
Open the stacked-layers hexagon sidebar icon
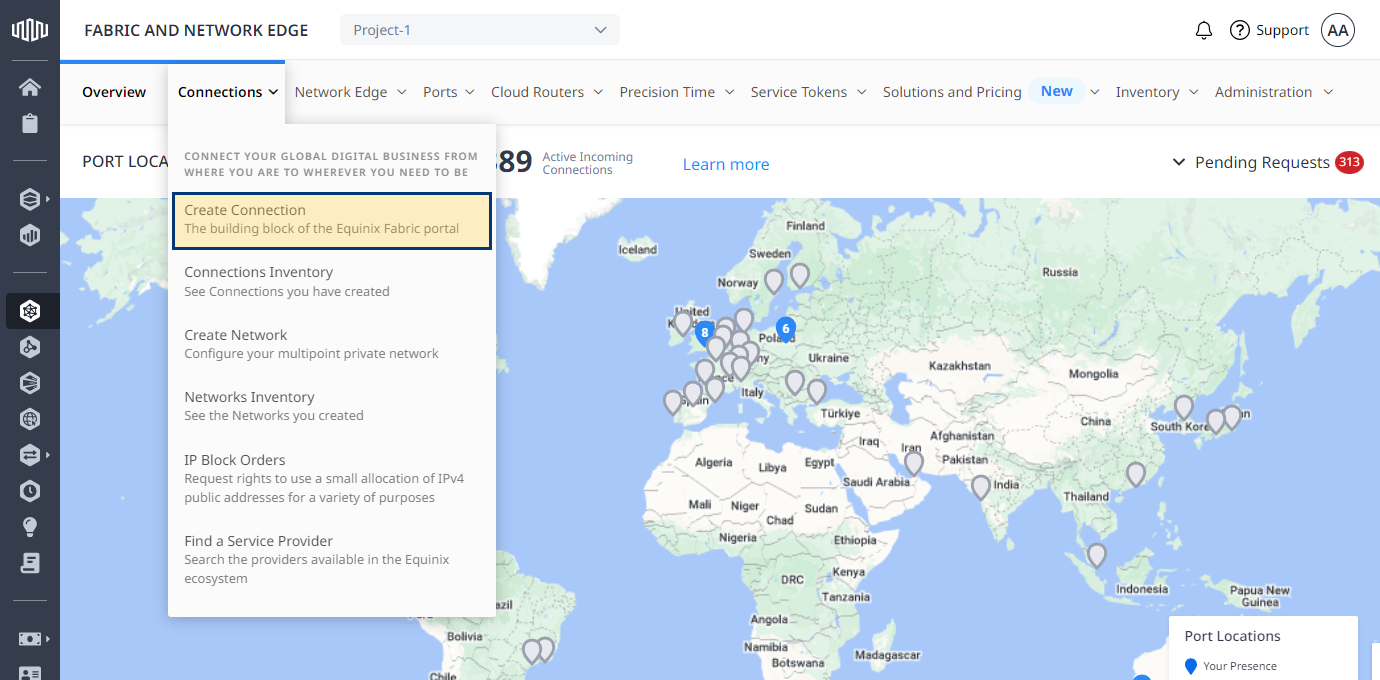[x=30, y=199]
